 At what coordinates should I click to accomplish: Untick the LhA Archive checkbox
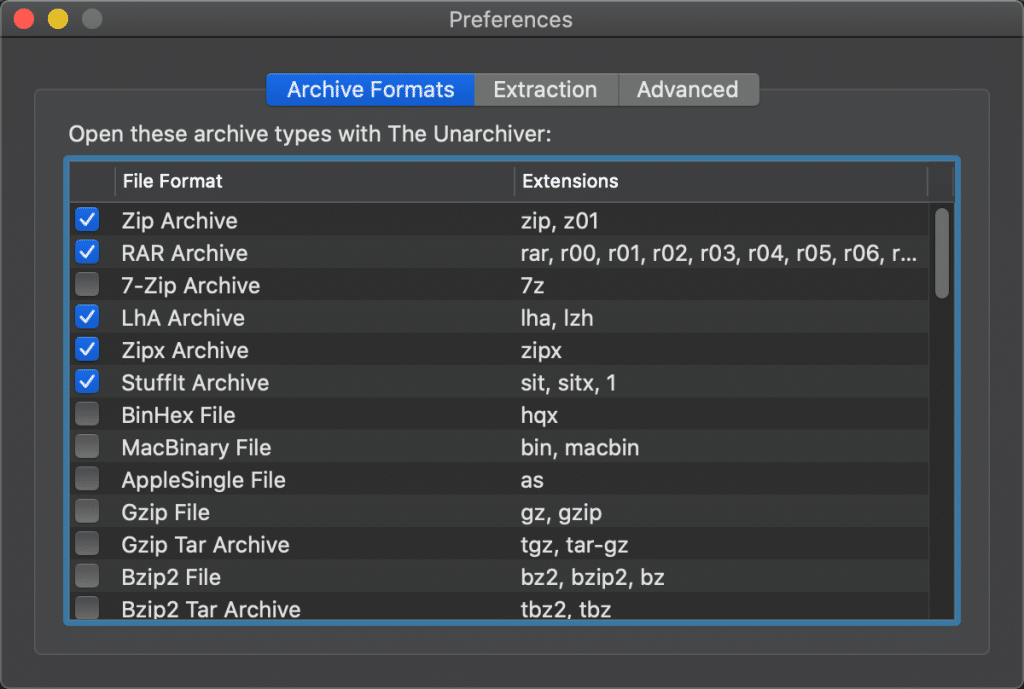(88, 318)
